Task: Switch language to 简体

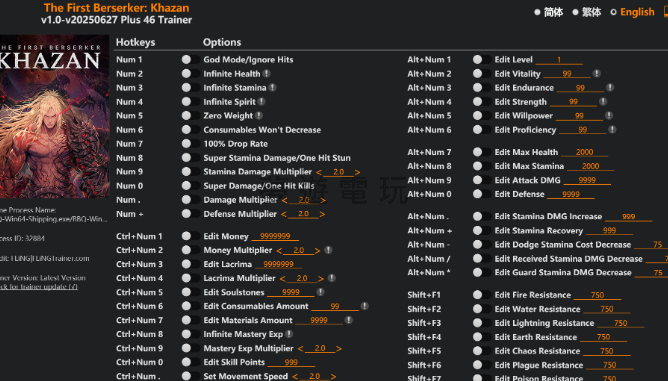Action: click(x=549, y=12)
